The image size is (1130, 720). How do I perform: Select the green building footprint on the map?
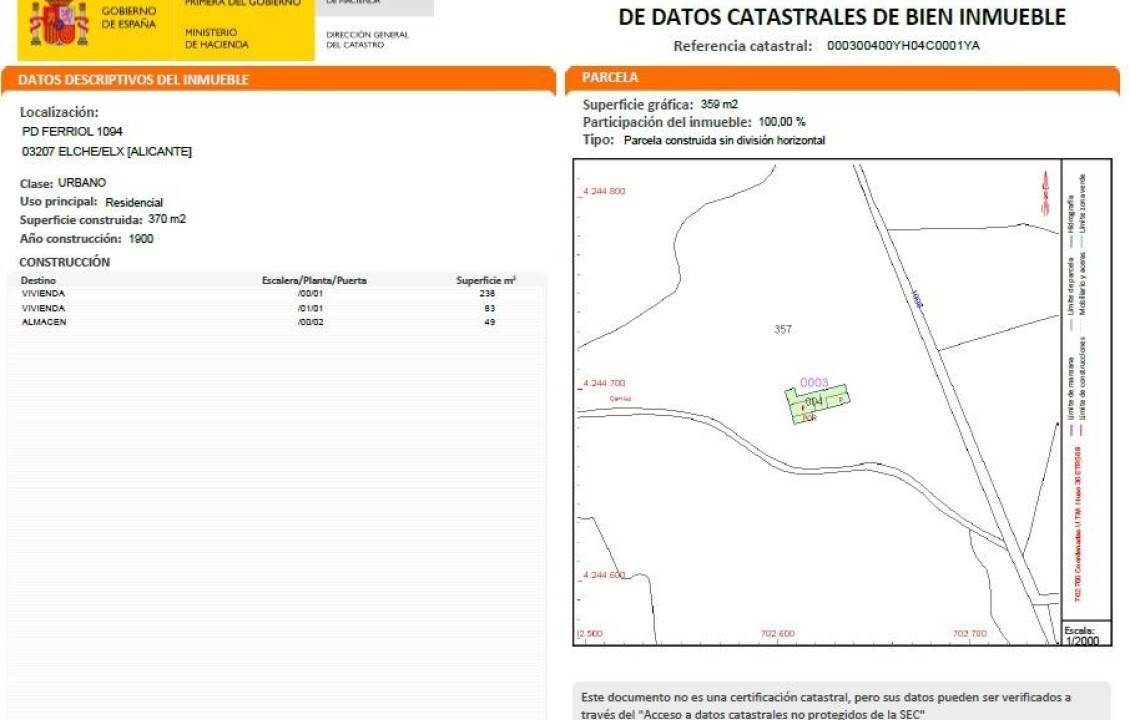[817, 404]
